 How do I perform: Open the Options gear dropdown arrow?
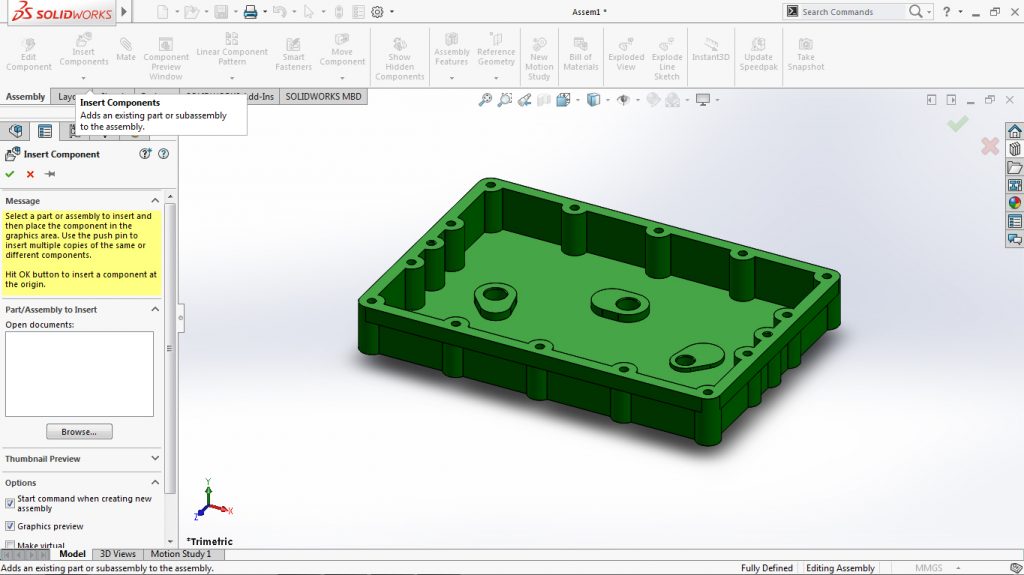click(392, 12)
